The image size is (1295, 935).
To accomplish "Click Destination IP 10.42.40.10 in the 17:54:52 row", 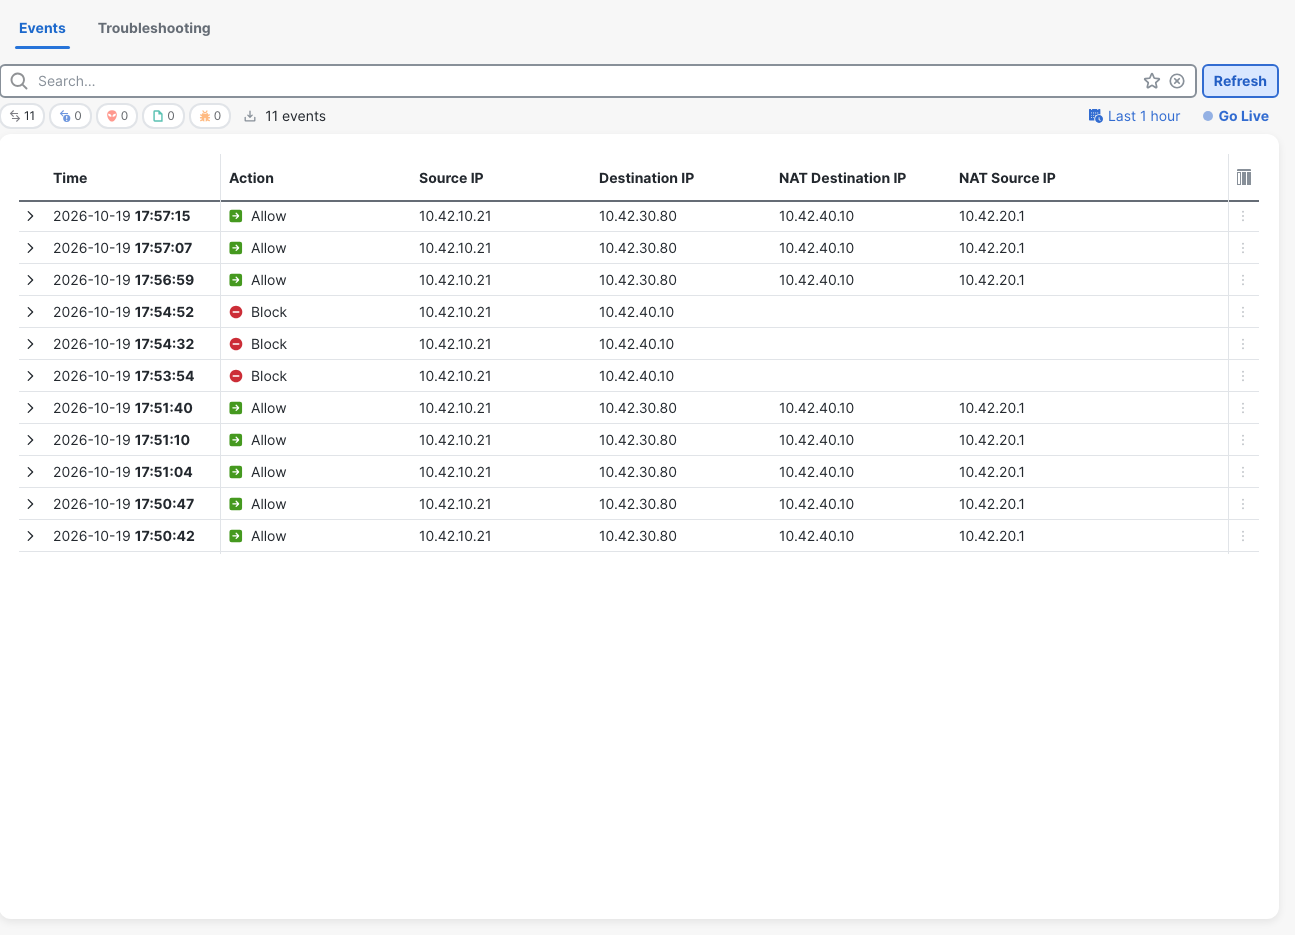I will (636, 312).
